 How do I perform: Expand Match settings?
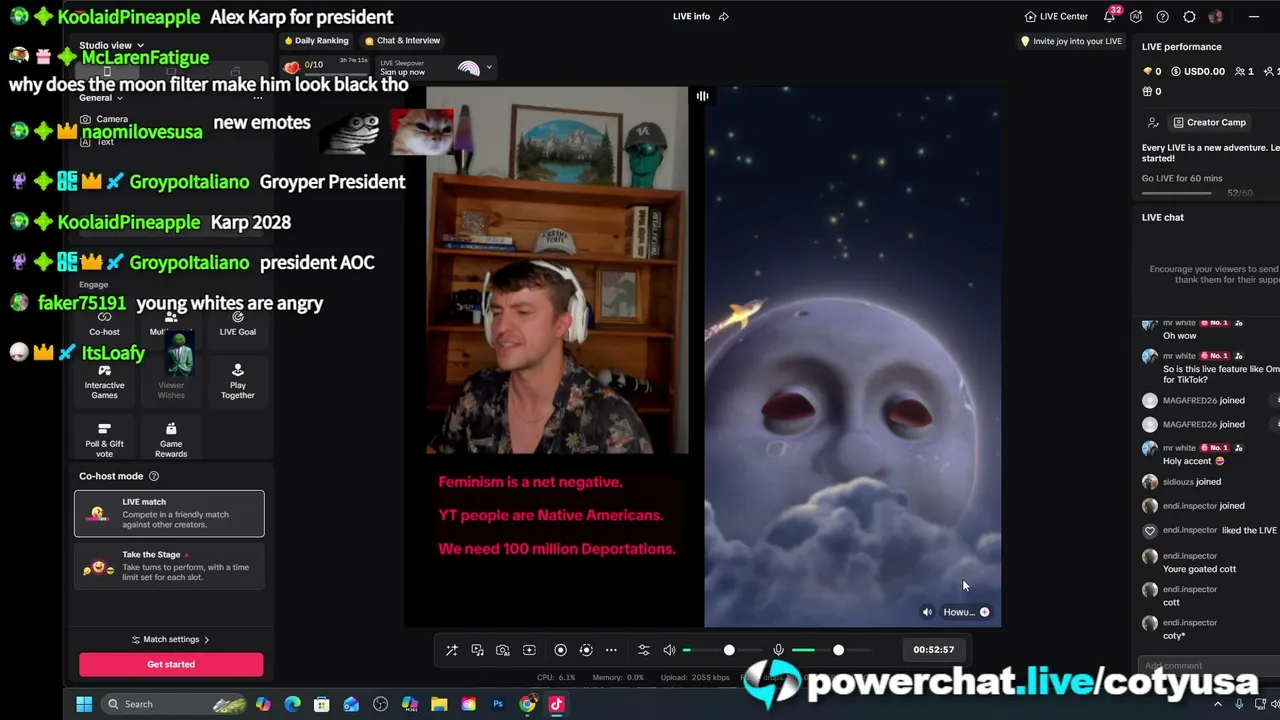171,639
